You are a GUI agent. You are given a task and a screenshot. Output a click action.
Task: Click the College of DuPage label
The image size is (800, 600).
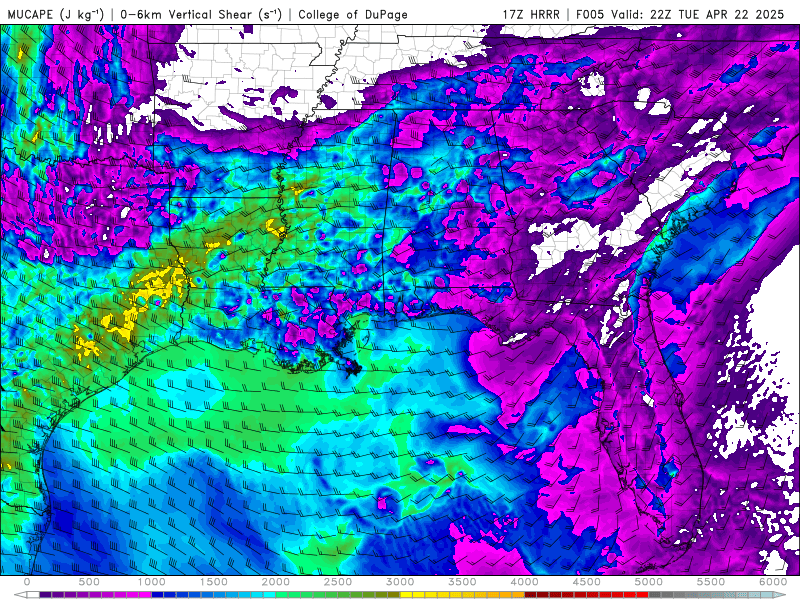pyautogui.click(x=353, y=14)
